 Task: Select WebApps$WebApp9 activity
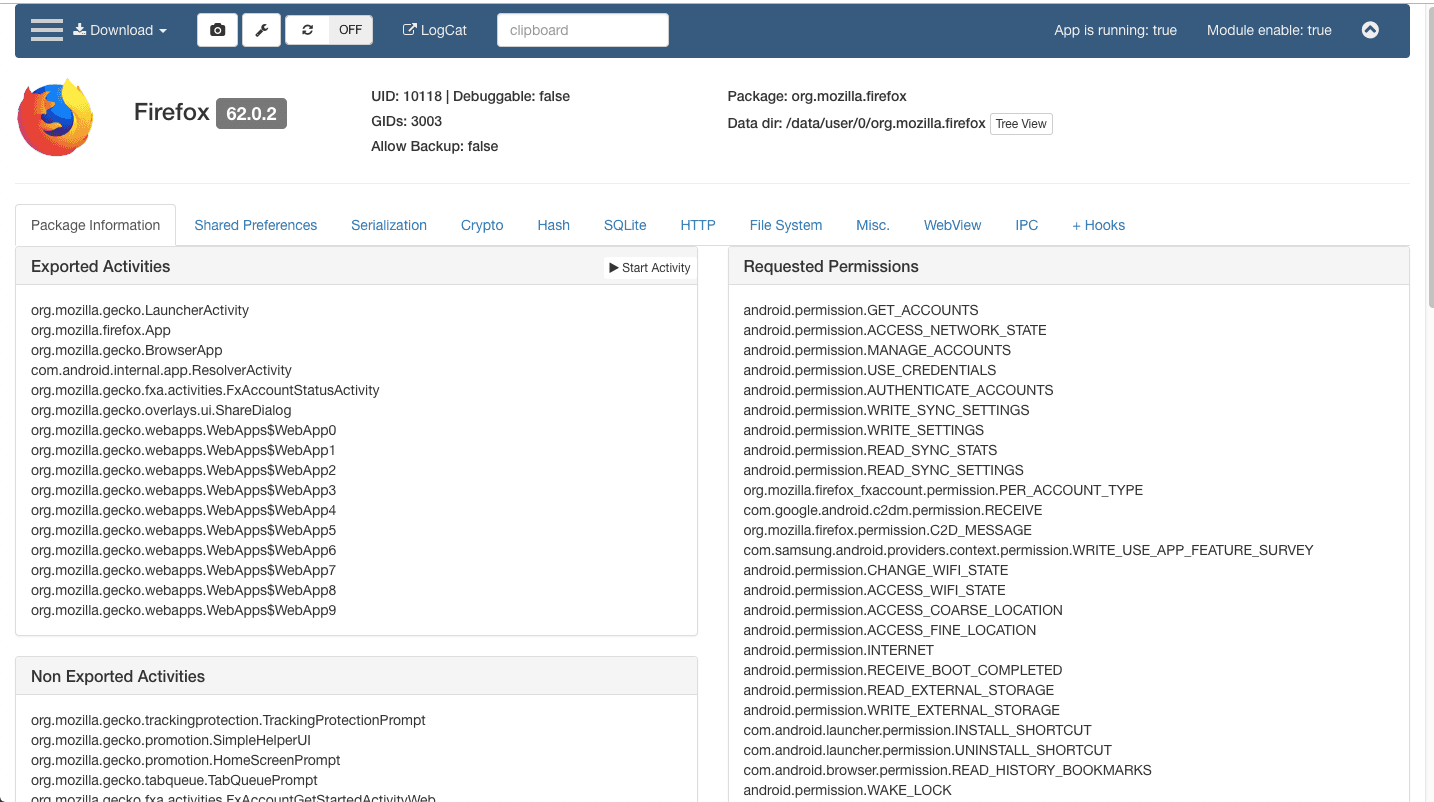click(x=183, y=610)
